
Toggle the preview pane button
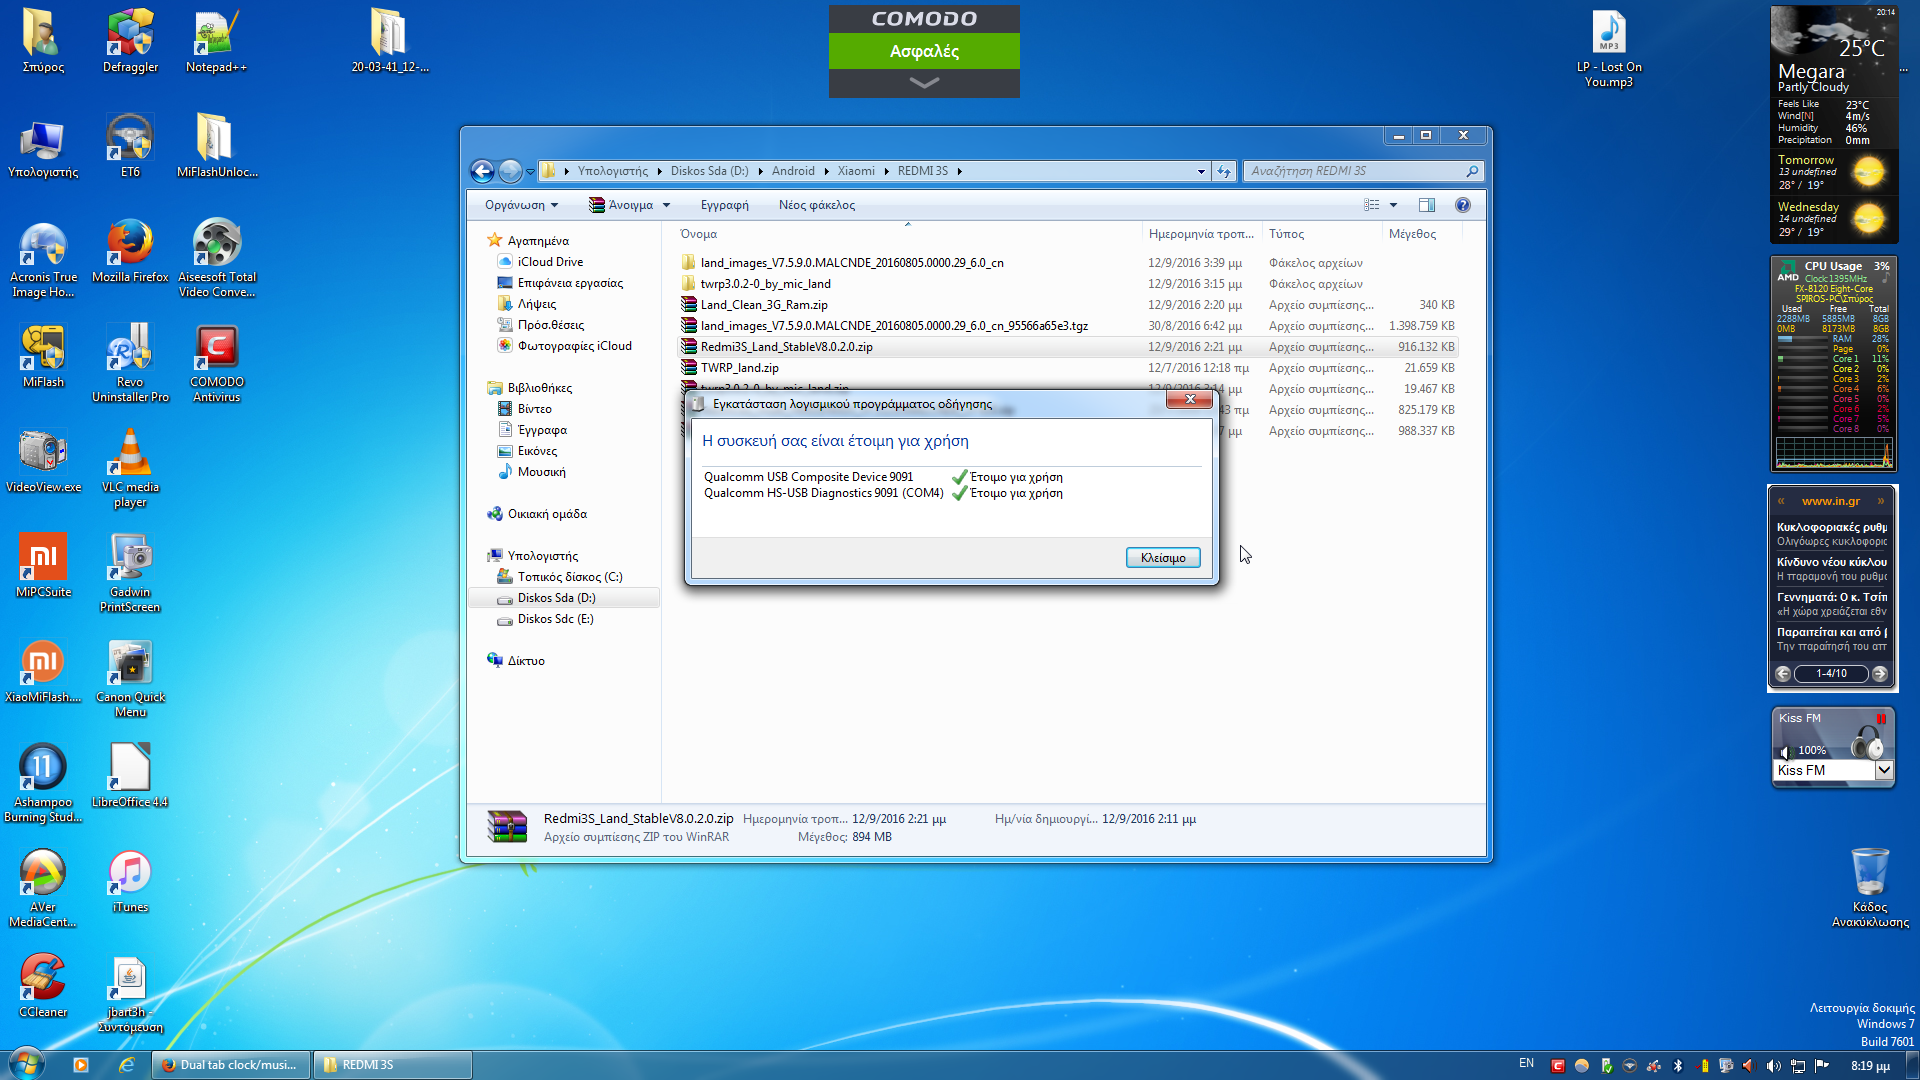point(1427,205)
